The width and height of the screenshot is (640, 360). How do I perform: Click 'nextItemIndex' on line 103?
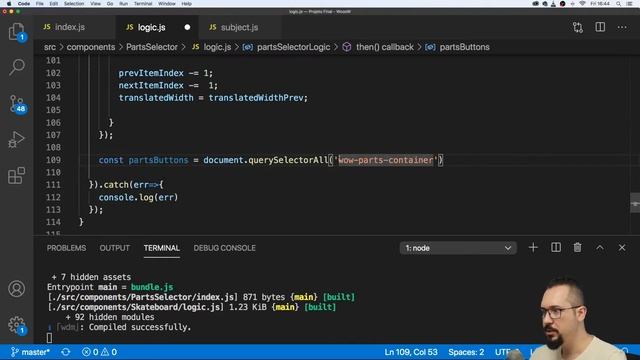click(151, 85)
